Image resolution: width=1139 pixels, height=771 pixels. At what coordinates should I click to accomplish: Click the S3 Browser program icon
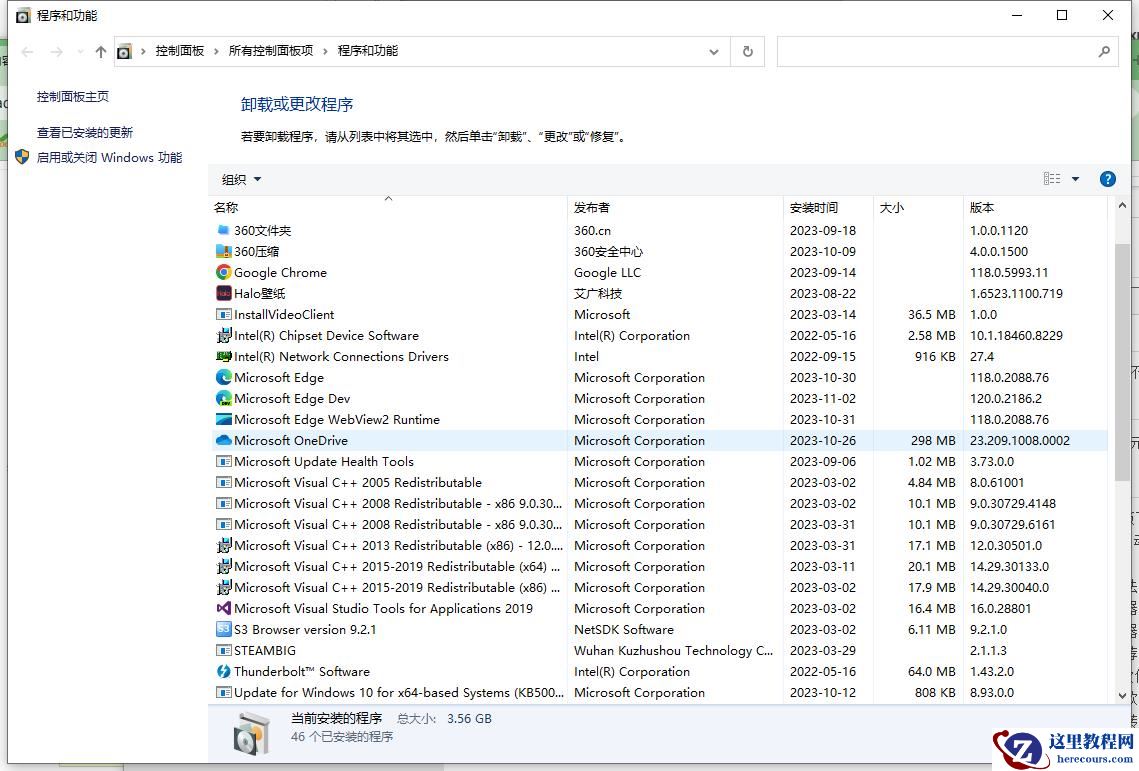(222, 629)
